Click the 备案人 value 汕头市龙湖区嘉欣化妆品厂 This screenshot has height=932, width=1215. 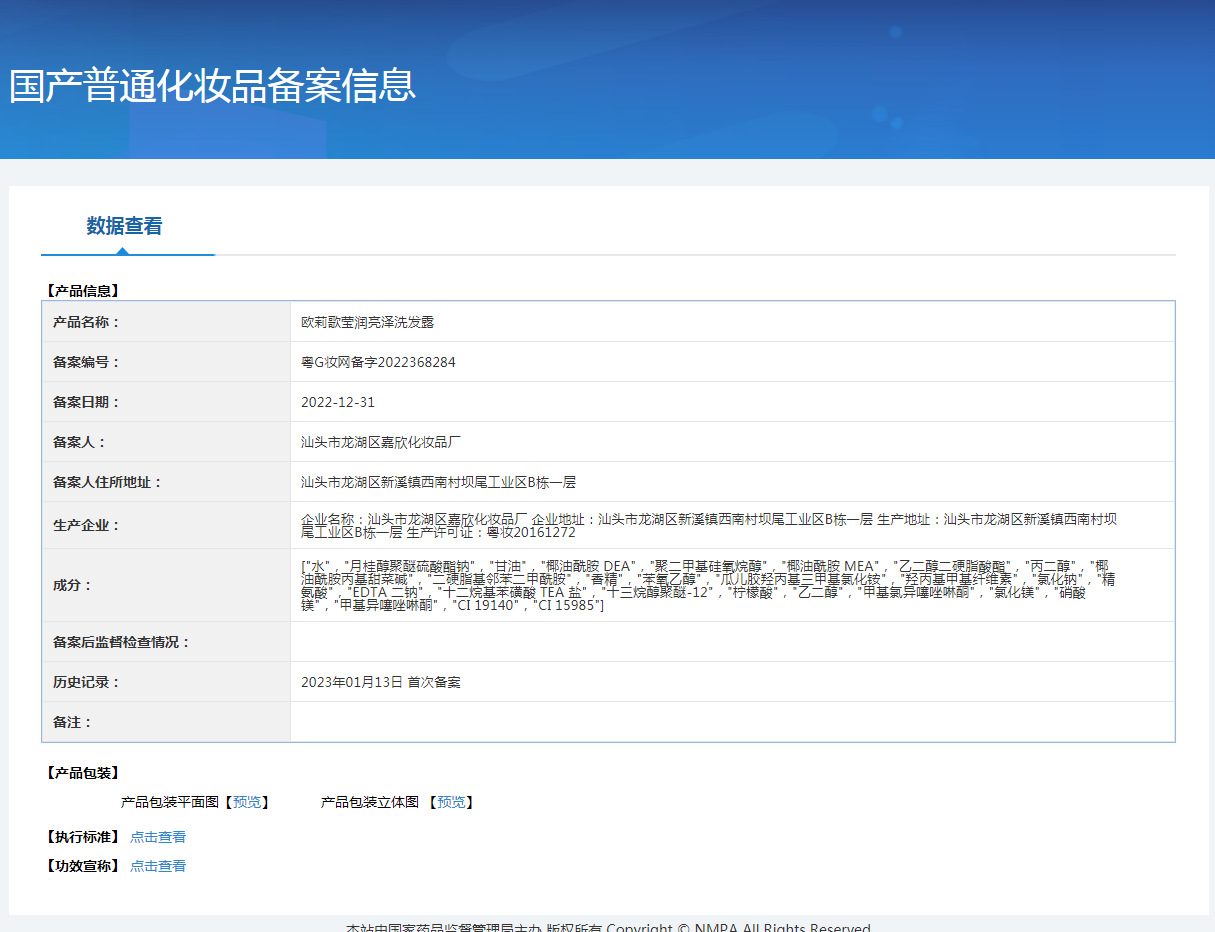tap(381, 442)
